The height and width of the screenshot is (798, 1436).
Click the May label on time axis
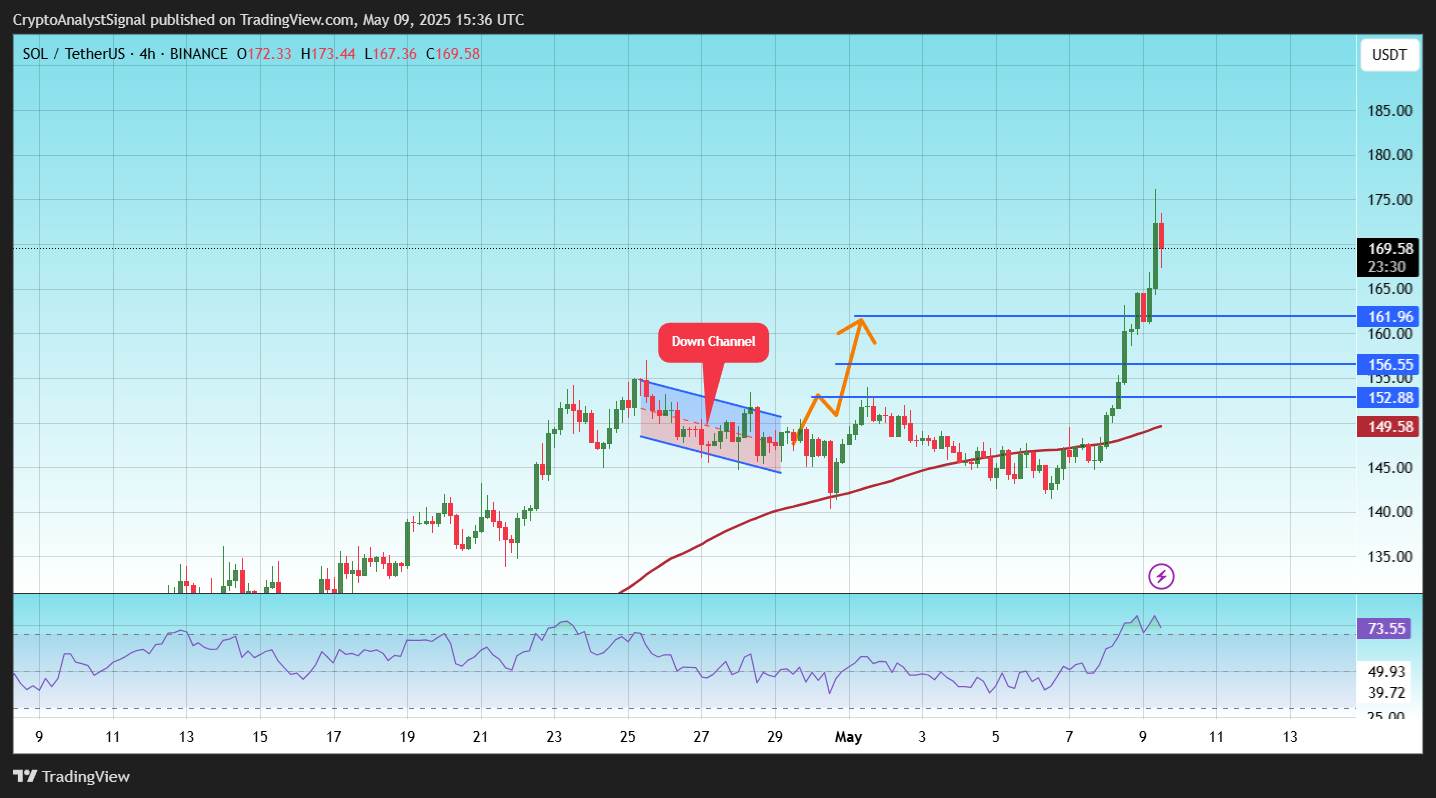(849, 737)
